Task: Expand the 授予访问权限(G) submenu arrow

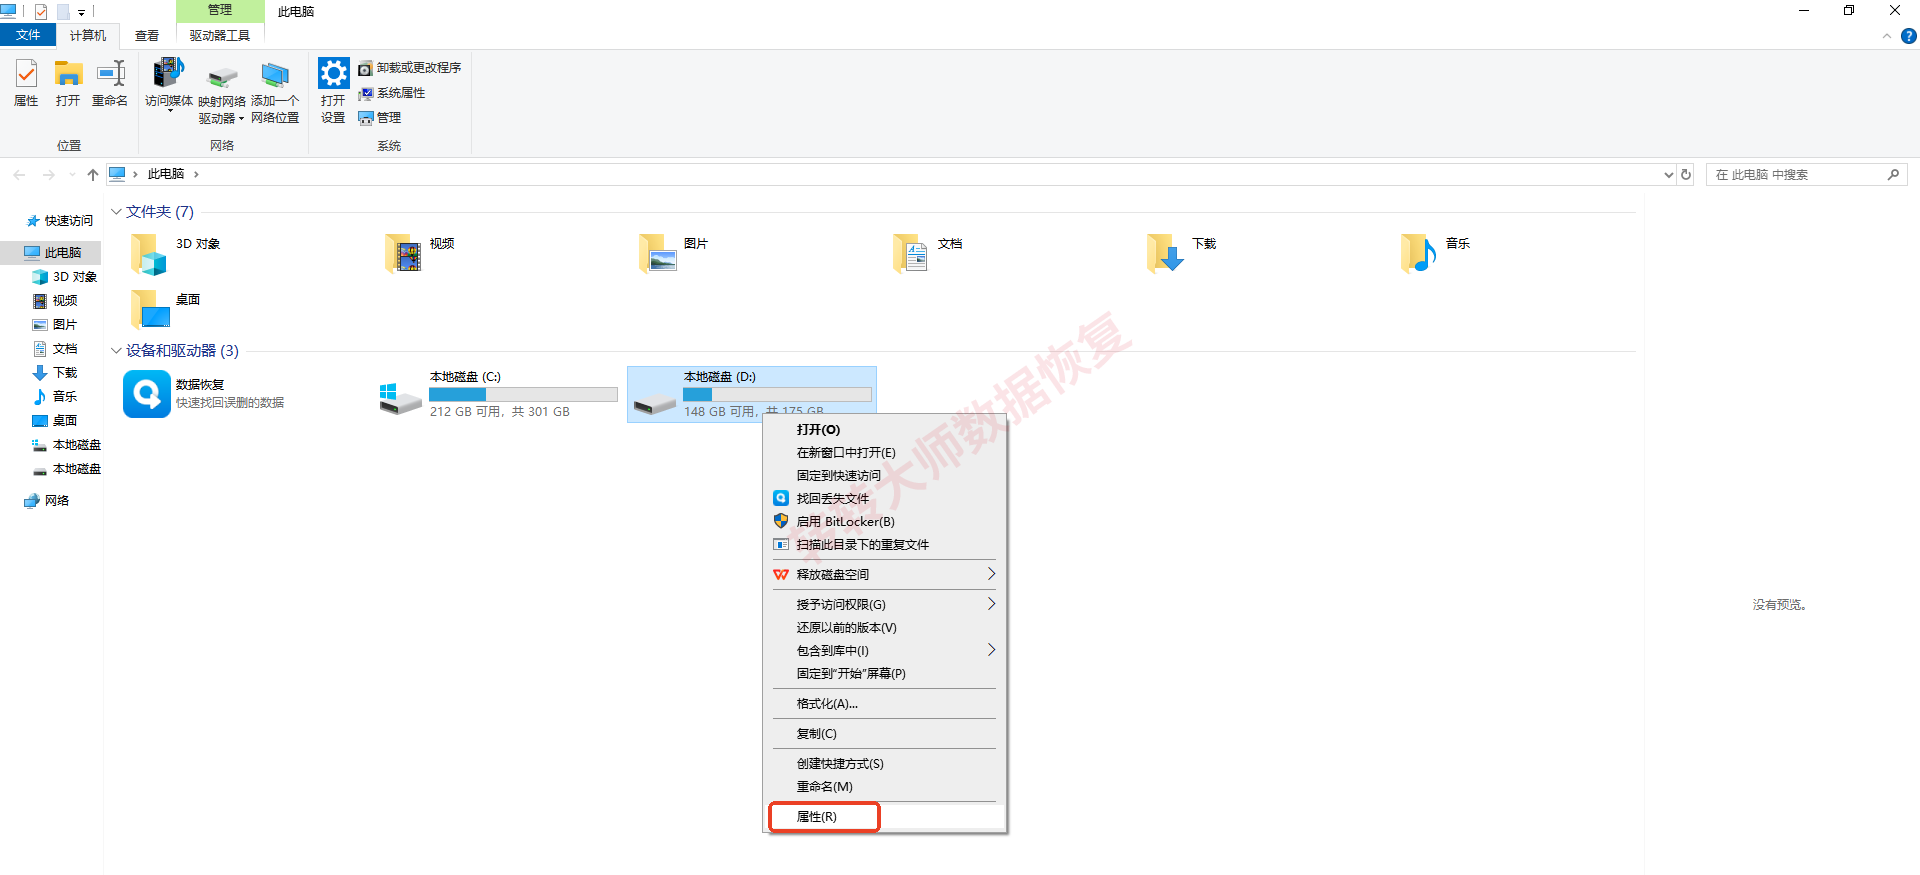Action: [991, 604]
